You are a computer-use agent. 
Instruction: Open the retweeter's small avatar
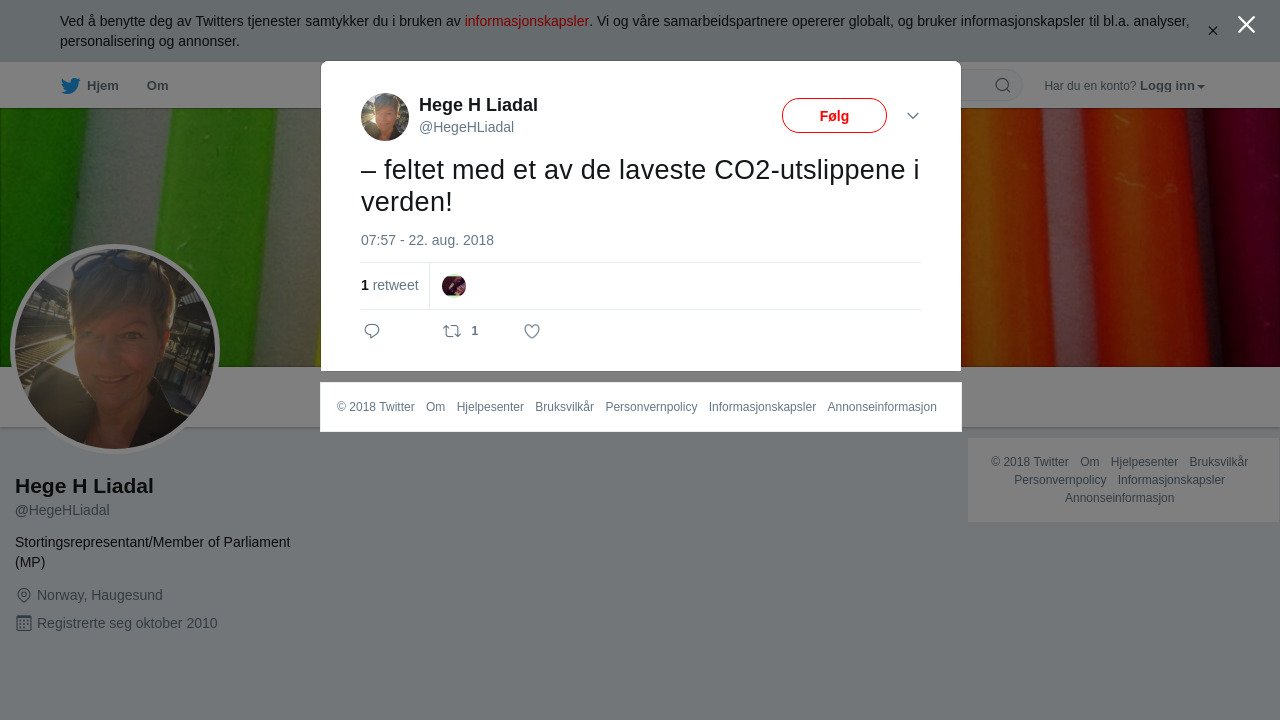point(454,286)
